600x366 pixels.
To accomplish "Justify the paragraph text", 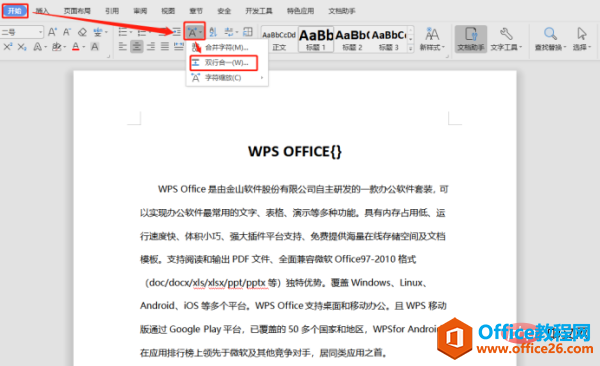I will (x=165, y=47).
